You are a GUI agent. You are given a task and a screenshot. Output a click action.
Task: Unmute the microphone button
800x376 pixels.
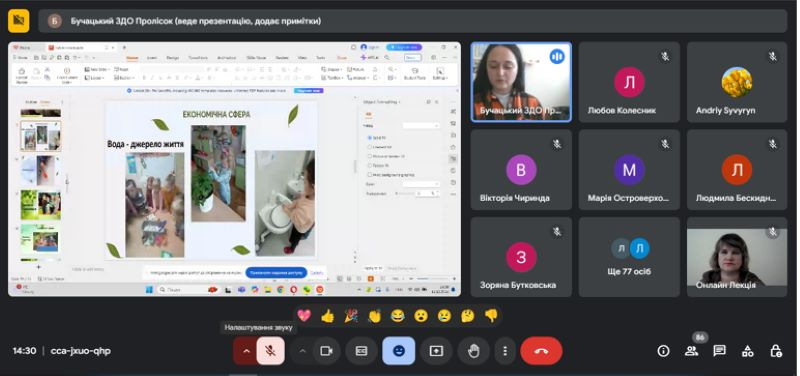pos(270,351)
